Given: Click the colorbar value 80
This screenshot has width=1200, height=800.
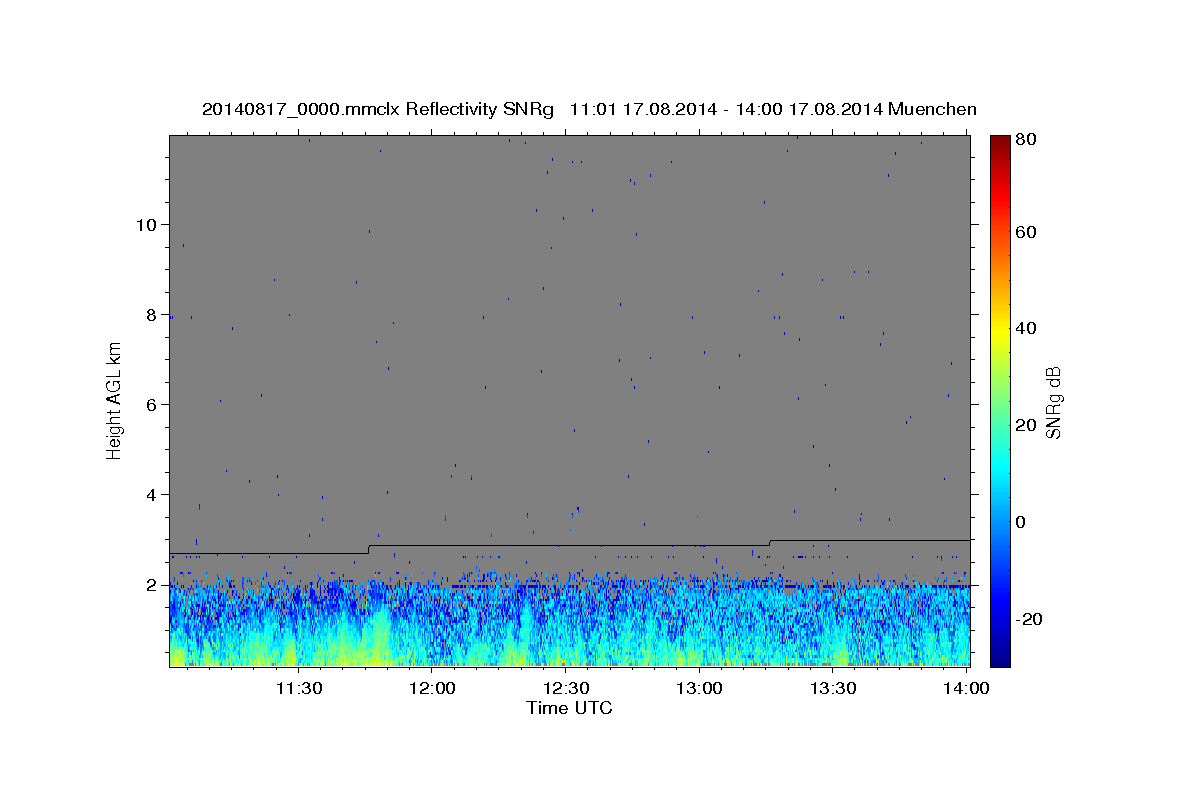Looking at the screenshot, I should point(1028,139).
